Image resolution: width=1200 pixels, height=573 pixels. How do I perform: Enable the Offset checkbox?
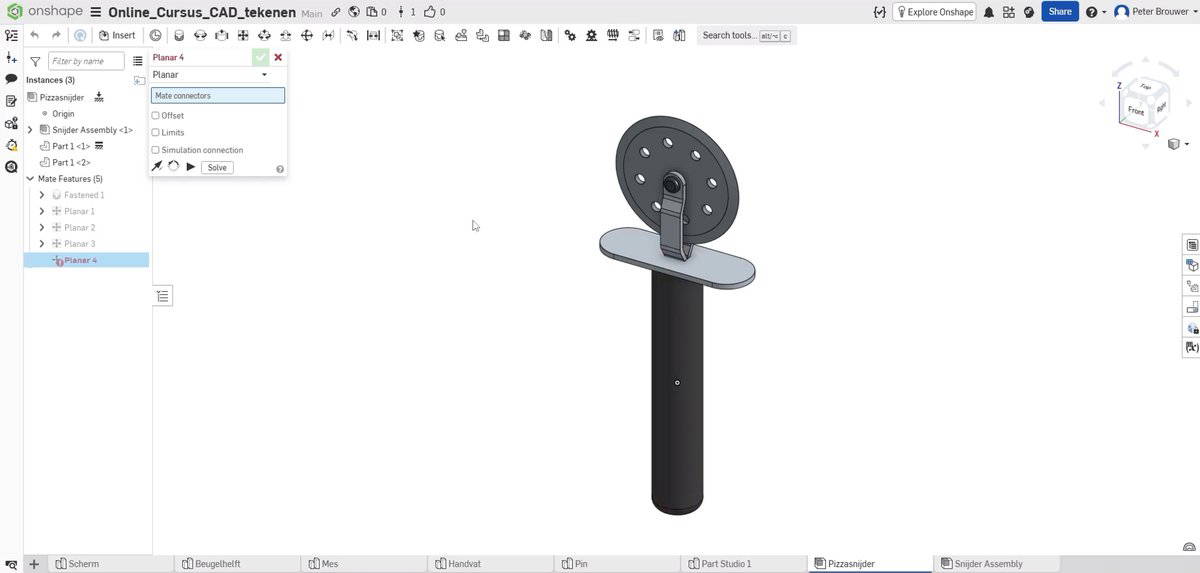(x=155, y=115)
